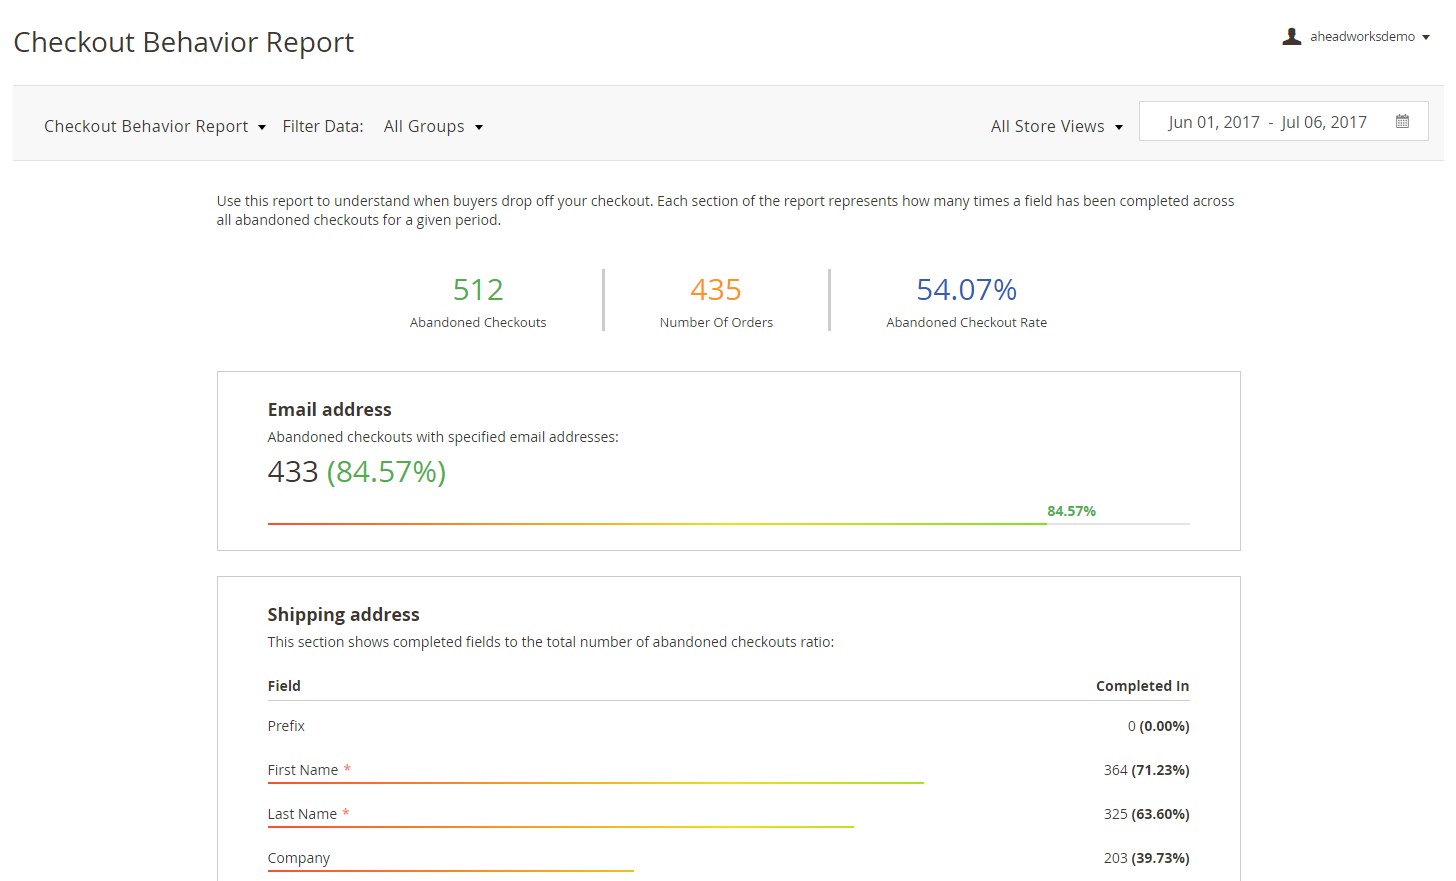Expand the aheadworksdemo account menu arrow
Image resolution: width=1456 pixels, height=881 pixels.
(x=1426, y=38)
